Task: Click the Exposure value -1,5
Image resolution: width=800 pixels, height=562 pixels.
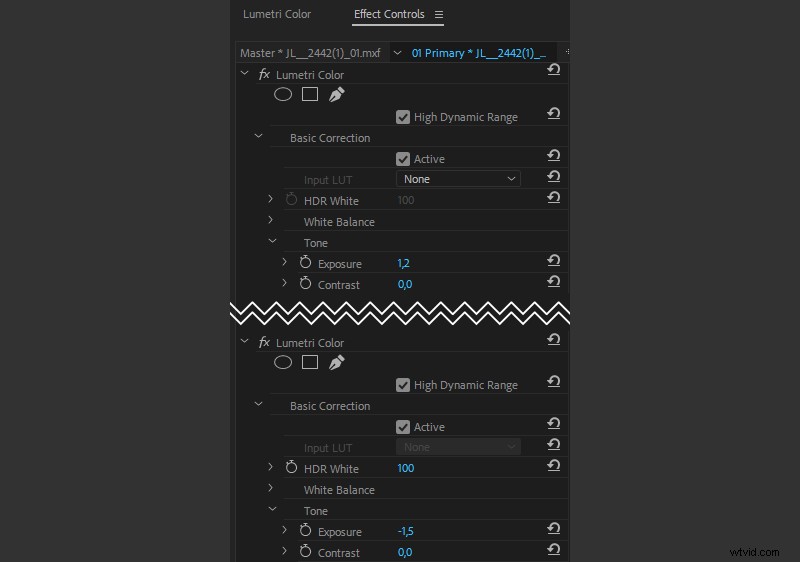Action: pyautogui.click(x=406, y=531)
